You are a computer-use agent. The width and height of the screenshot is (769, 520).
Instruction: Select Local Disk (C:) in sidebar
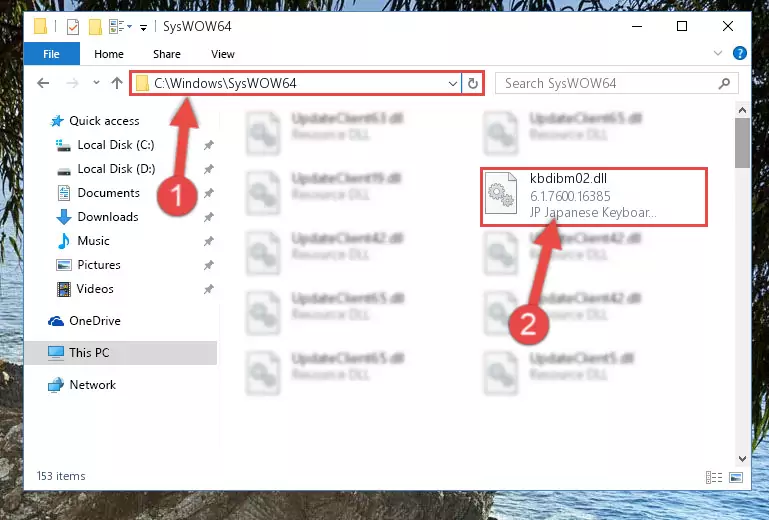coord(105,145)
